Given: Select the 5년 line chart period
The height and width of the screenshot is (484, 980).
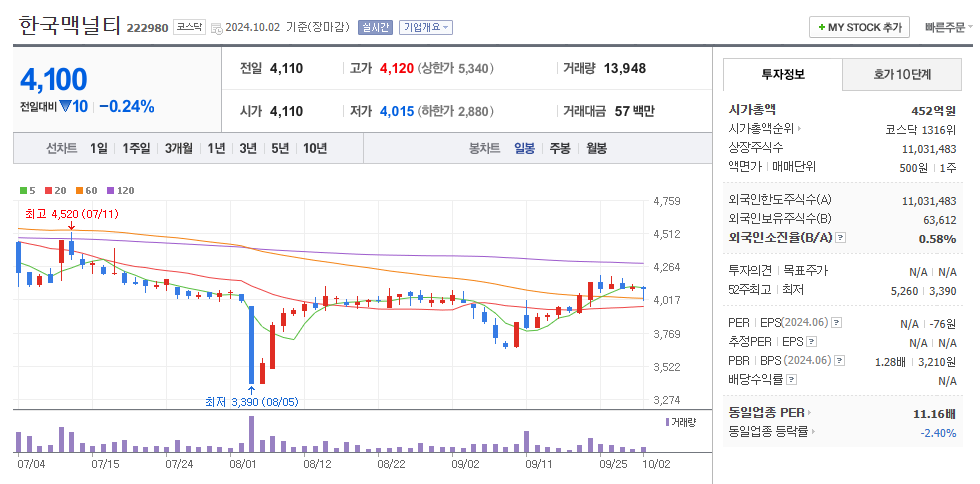Looking at the screenshot, I should (x=280, y=149).
